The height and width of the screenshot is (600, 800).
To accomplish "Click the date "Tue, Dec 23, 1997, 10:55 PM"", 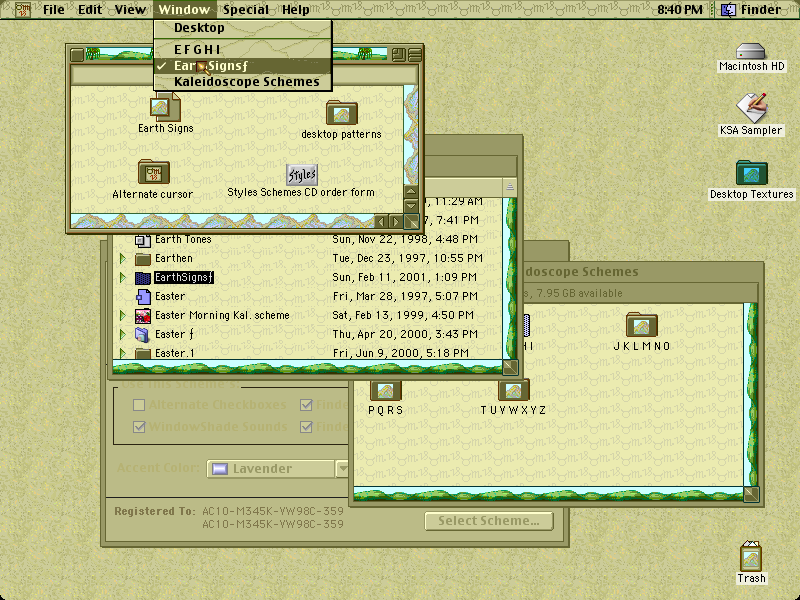I will pos(407,258).
